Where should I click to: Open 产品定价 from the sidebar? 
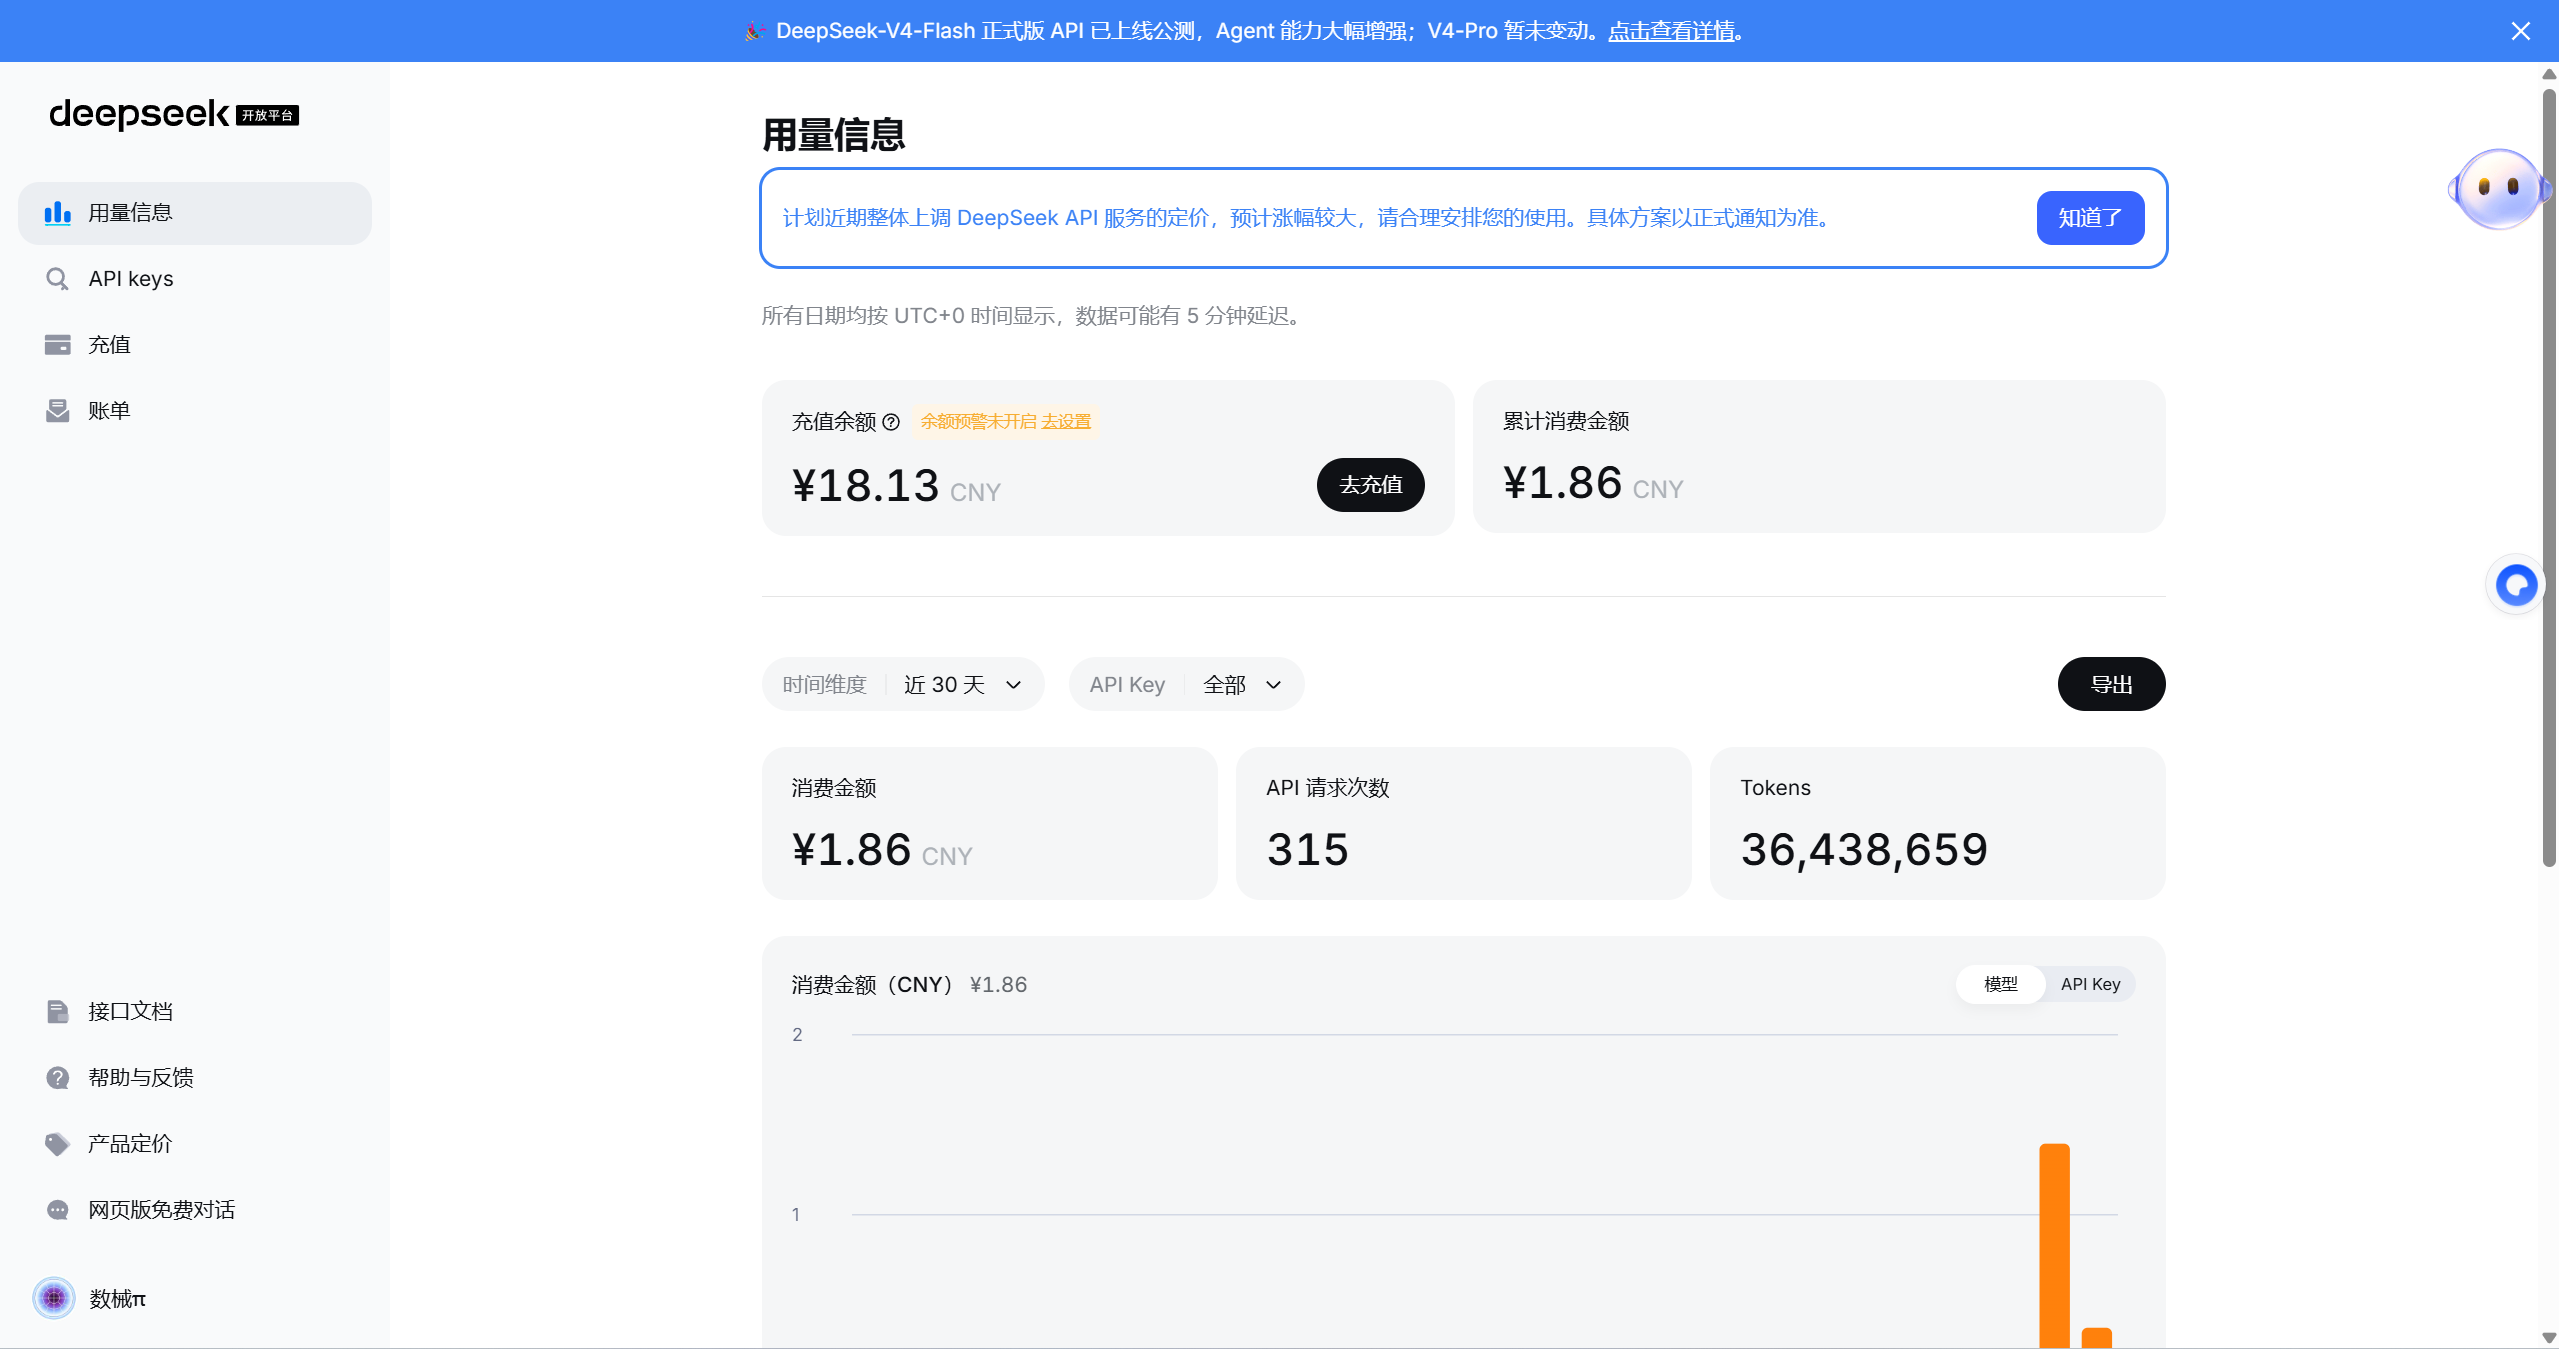click(195, 1144)
